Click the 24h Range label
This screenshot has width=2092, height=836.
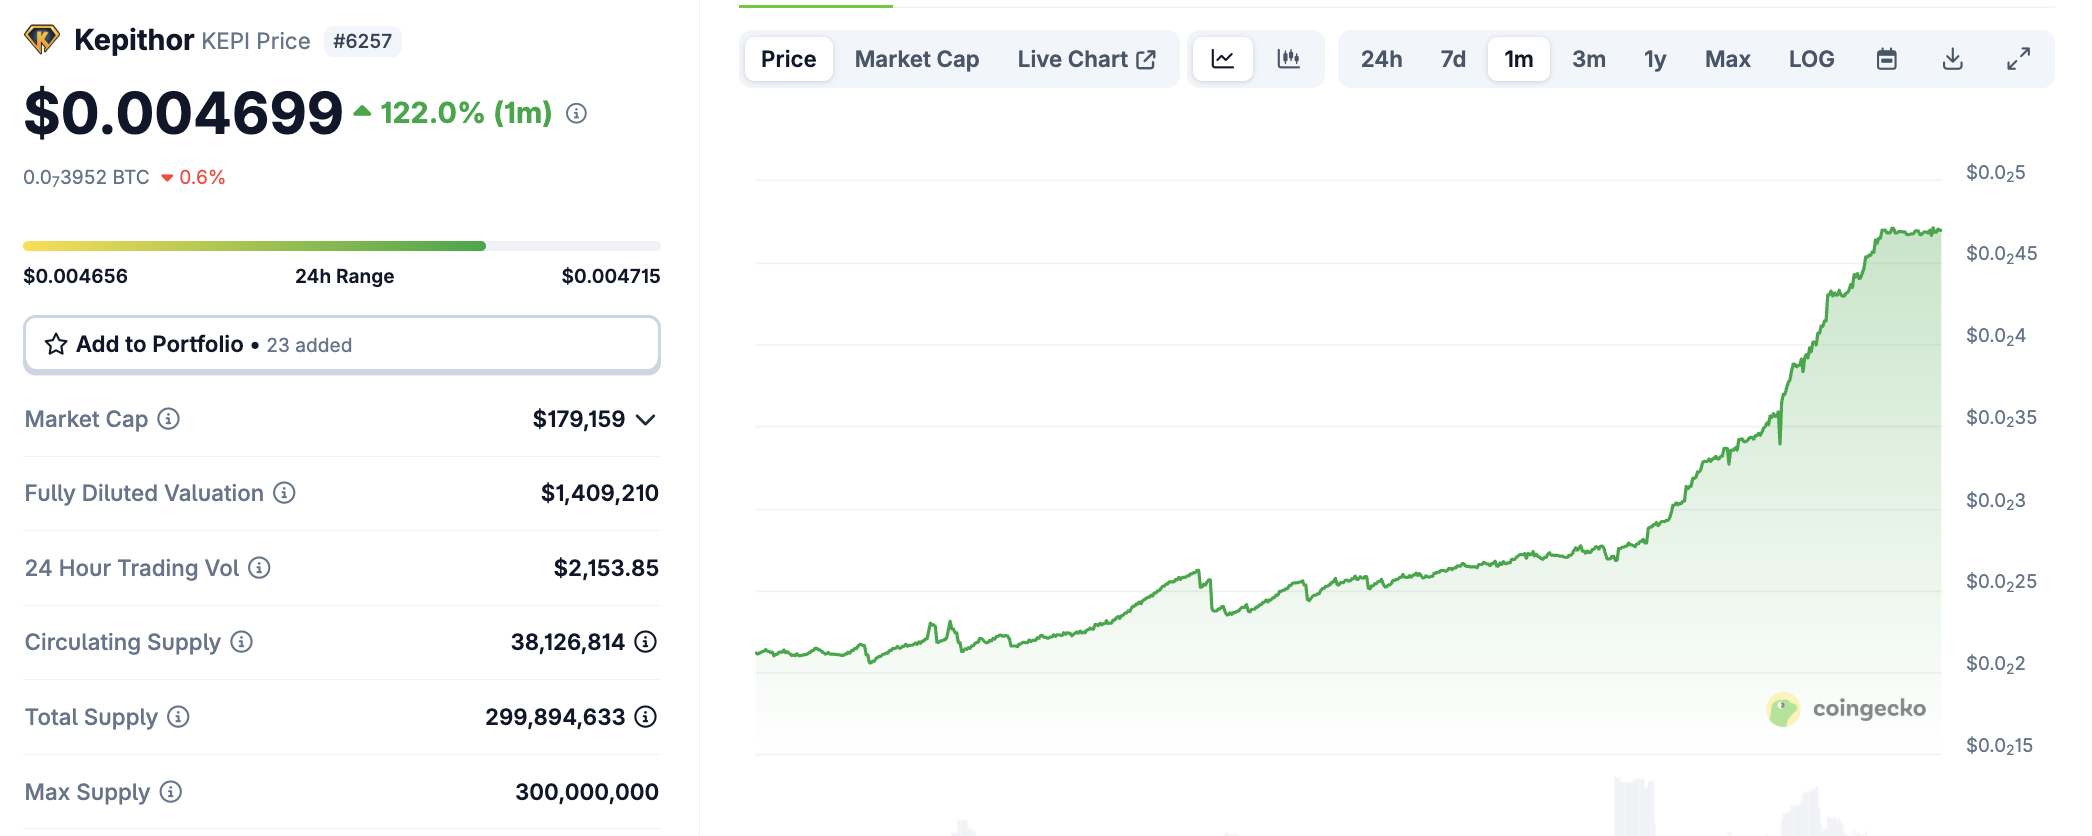[x=345, y=276]
